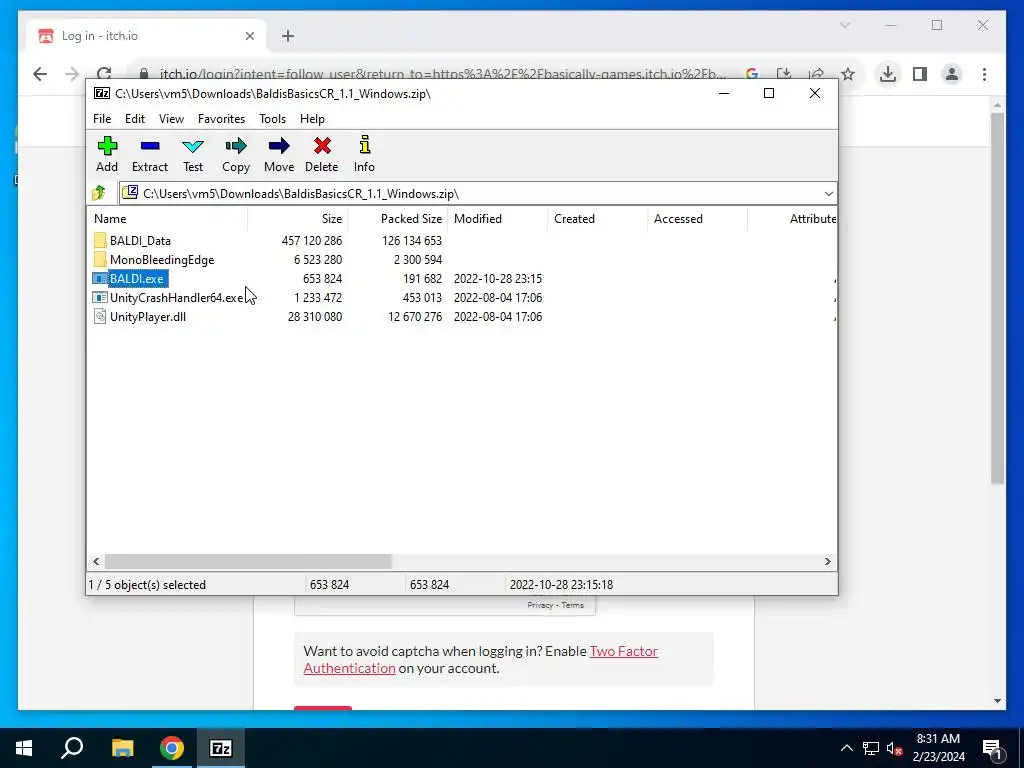Click the Chrome URL address bar
1024x768 pixels.
pyautogui.click(x=441, y=74)
